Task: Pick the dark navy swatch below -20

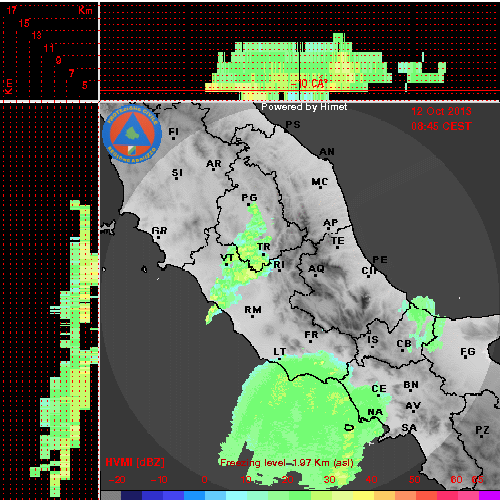Action: (x=131, y=495)
